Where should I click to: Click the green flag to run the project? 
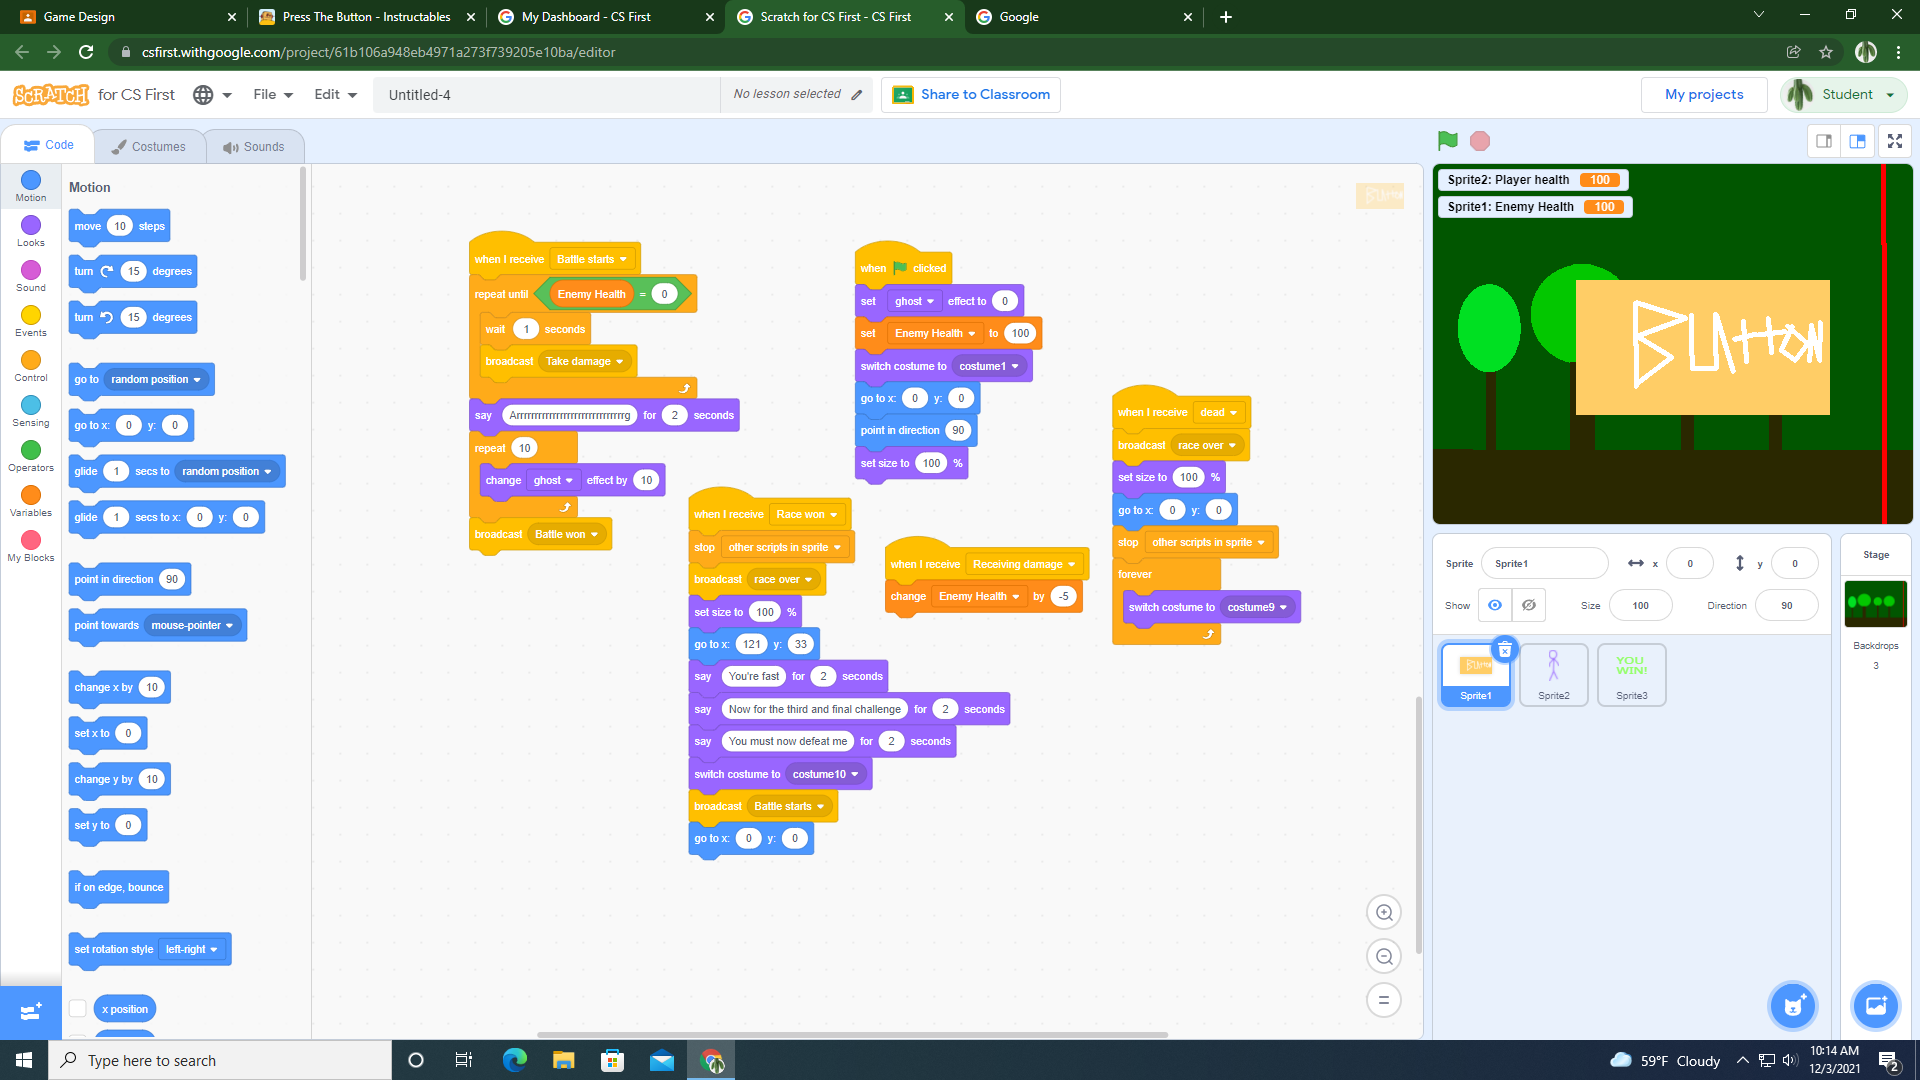click(x=1448, y=141)
